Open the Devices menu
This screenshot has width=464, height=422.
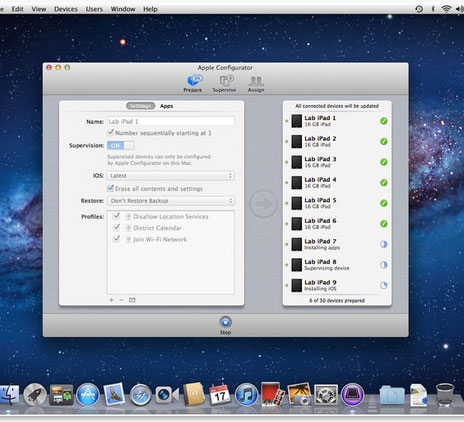(66, 9)
